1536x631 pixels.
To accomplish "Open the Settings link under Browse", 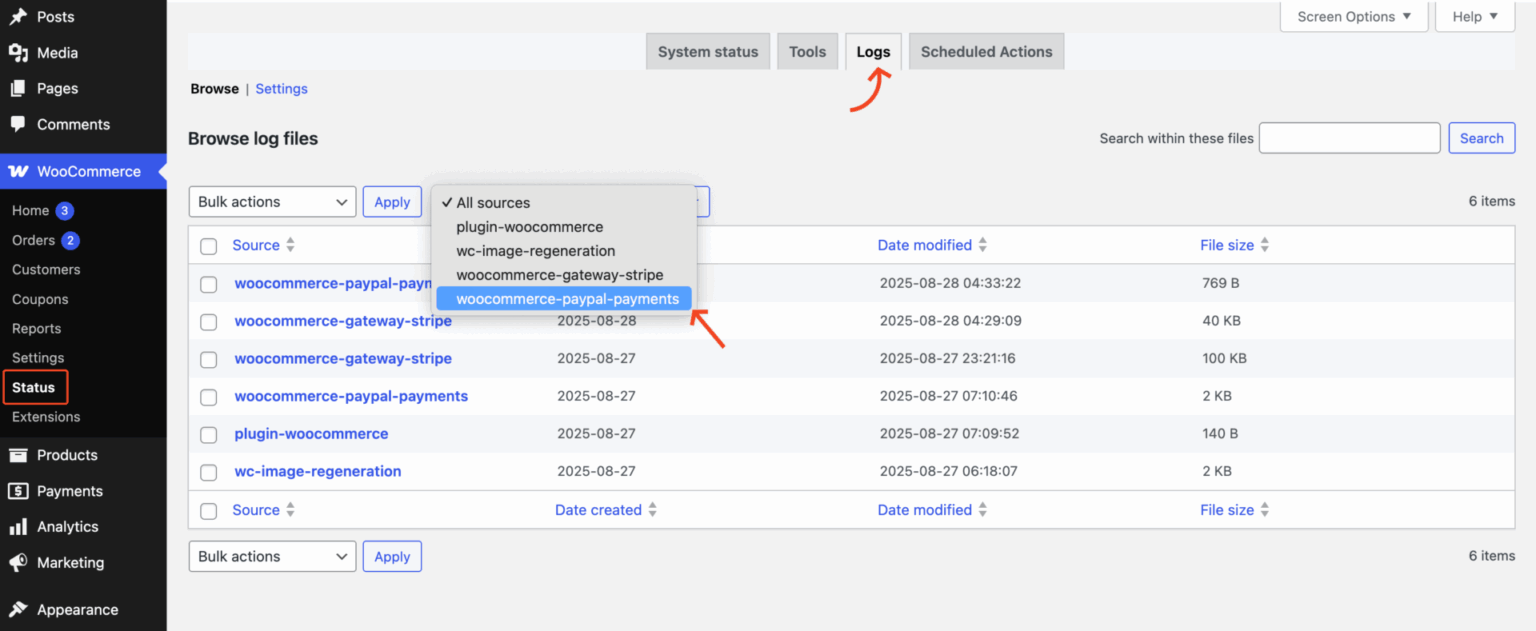I will point(281,88).
